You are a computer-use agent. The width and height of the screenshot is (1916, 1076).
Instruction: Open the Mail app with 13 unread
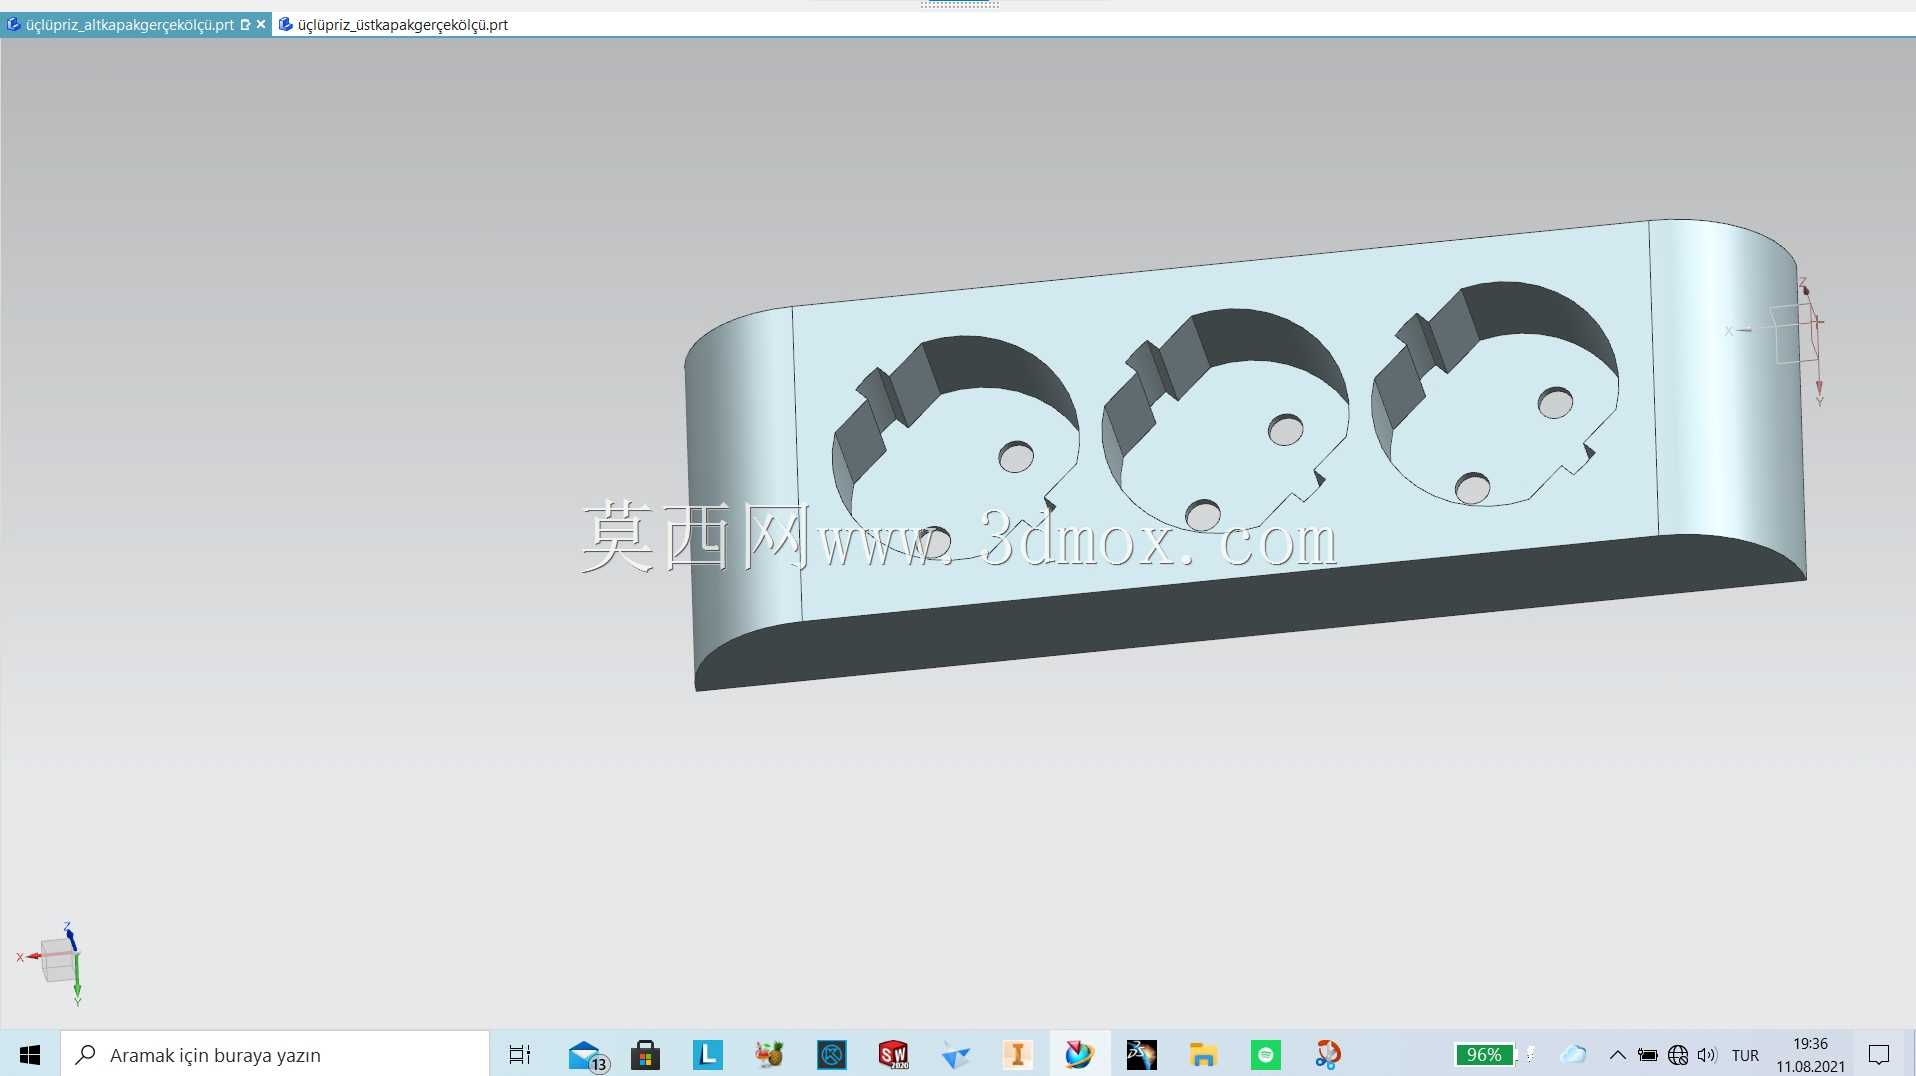coord(587,1055)
